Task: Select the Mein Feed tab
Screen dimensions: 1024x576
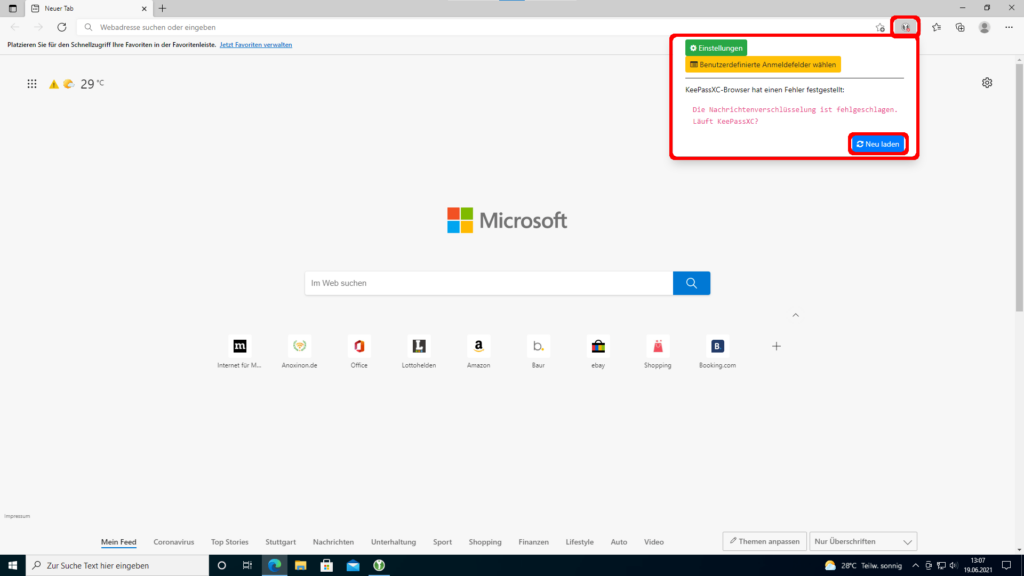Action: tap(119, 542)
